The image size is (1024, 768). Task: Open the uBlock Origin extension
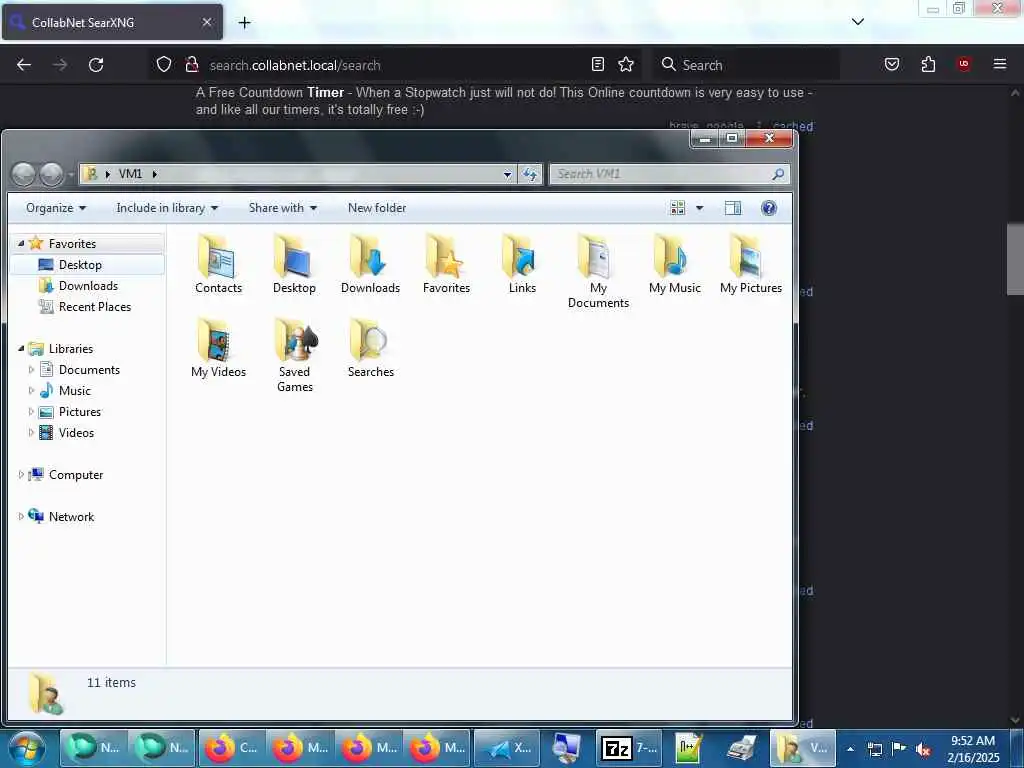(964, 64)
